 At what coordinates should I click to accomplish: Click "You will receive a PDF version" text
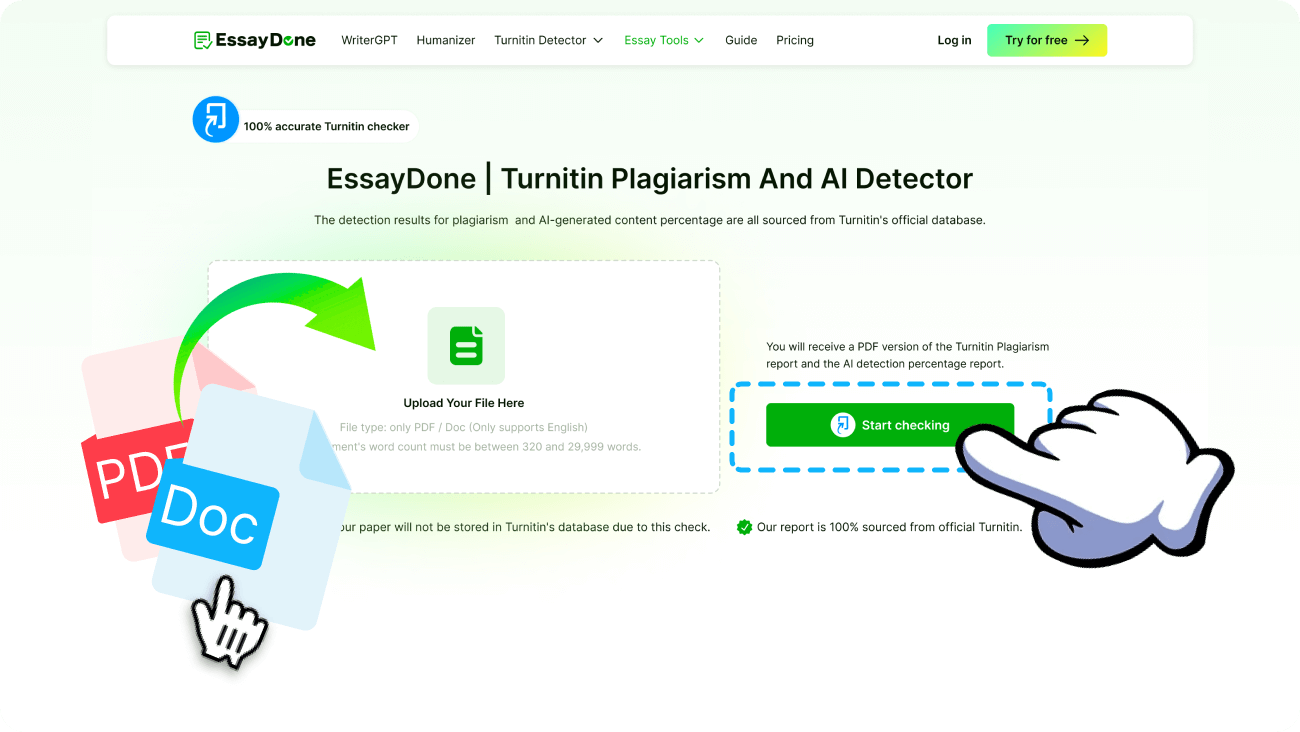point(908,355)
